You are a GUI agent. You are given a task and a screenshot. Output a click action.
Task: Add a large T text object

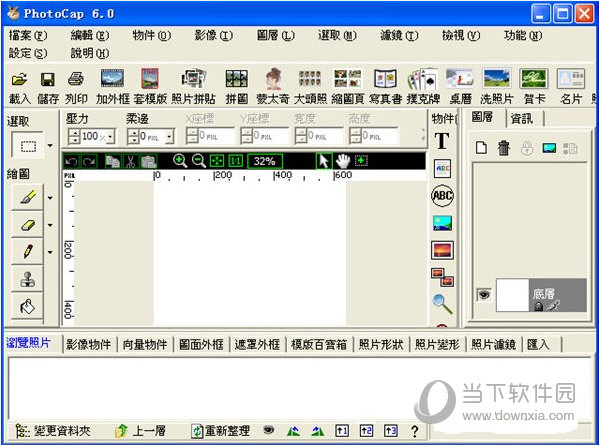coord(442,141)
